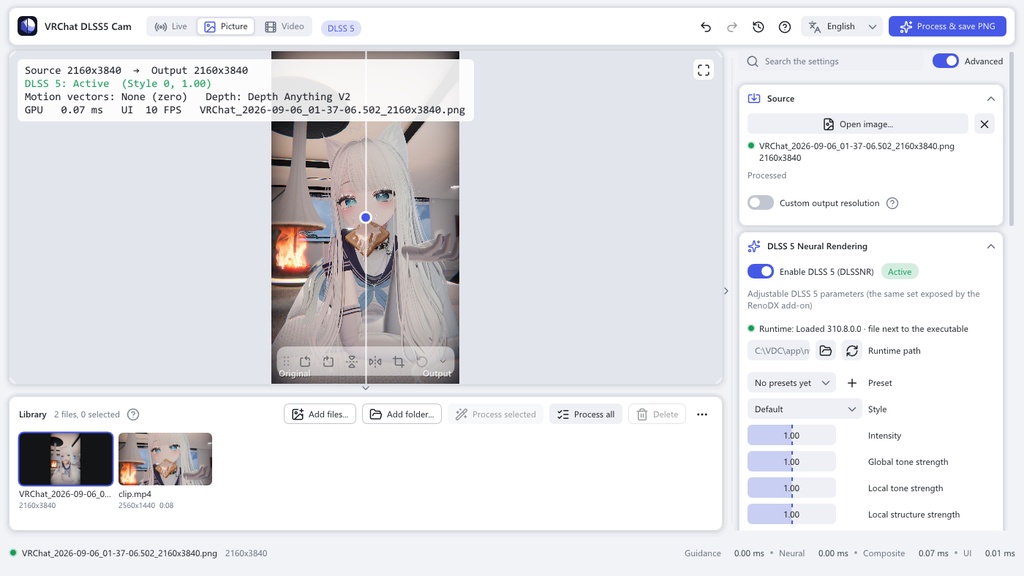1024x576 pixels.
Task: Open Library help icon
Action: coord(133,414)
